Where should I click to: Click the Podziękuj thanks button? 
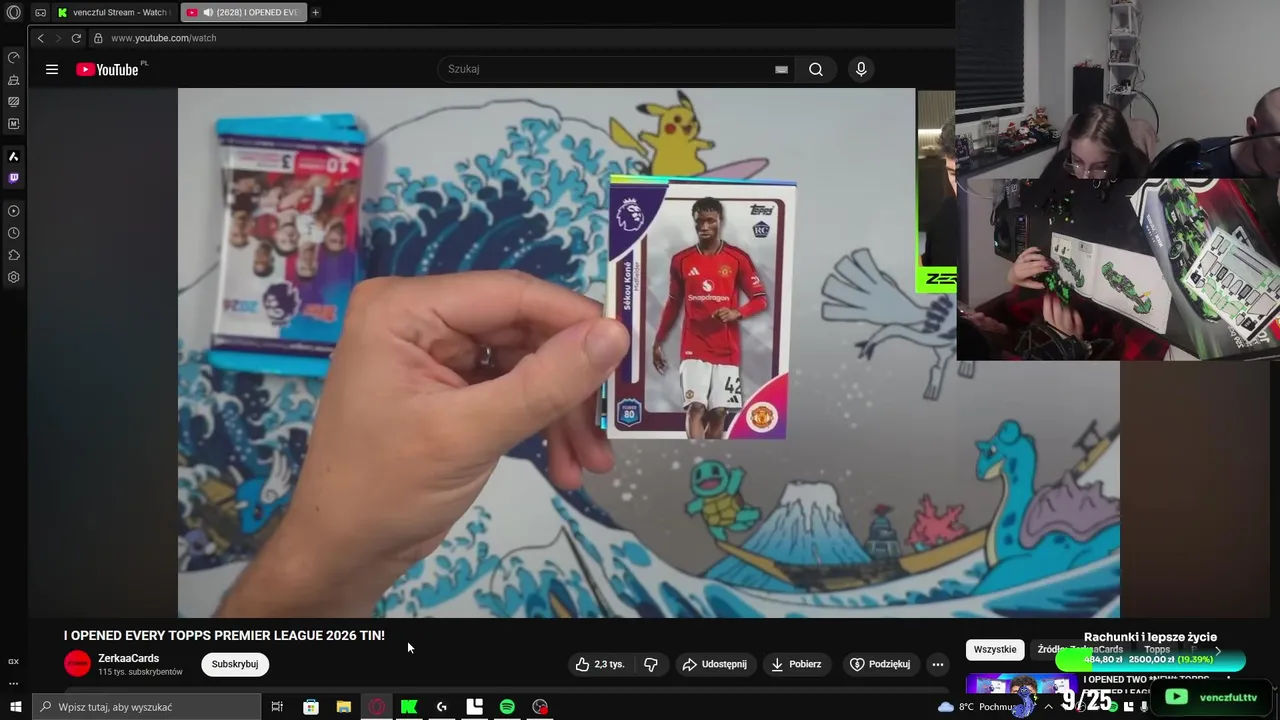pyautogui.click(x=880, y=664)
